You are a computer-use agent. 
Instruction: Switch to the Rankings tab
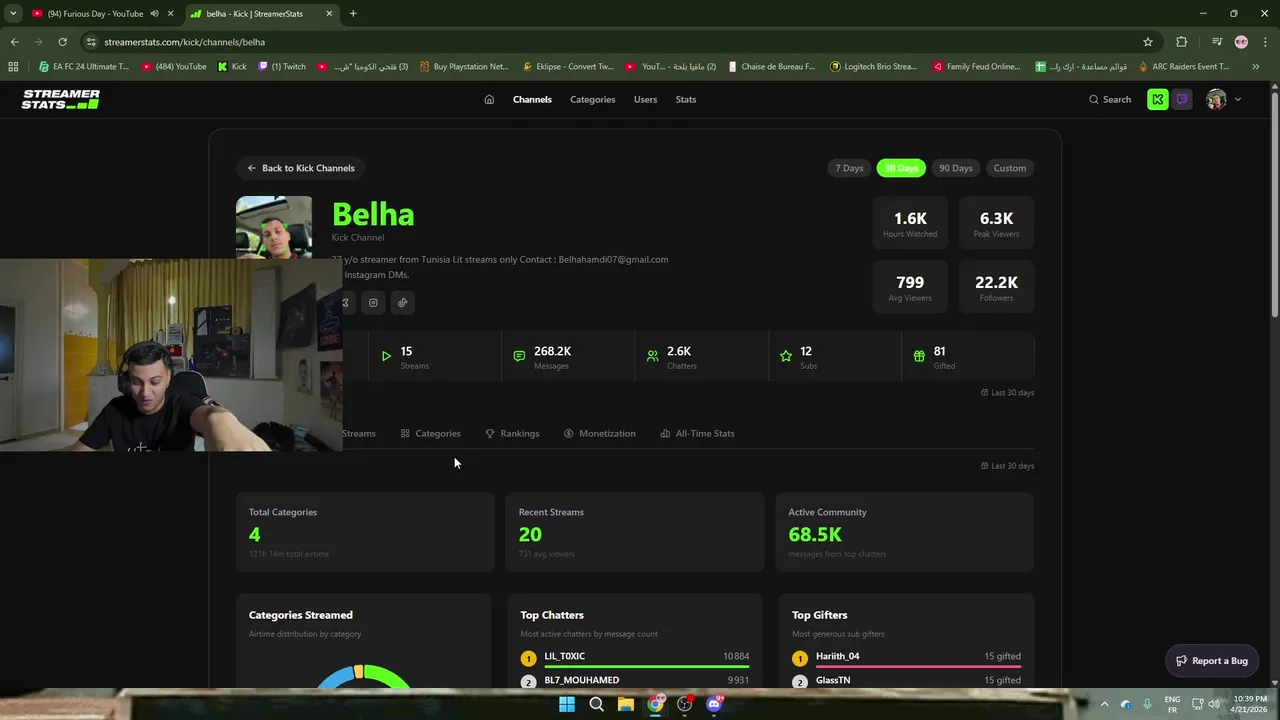tap(512, 433)
